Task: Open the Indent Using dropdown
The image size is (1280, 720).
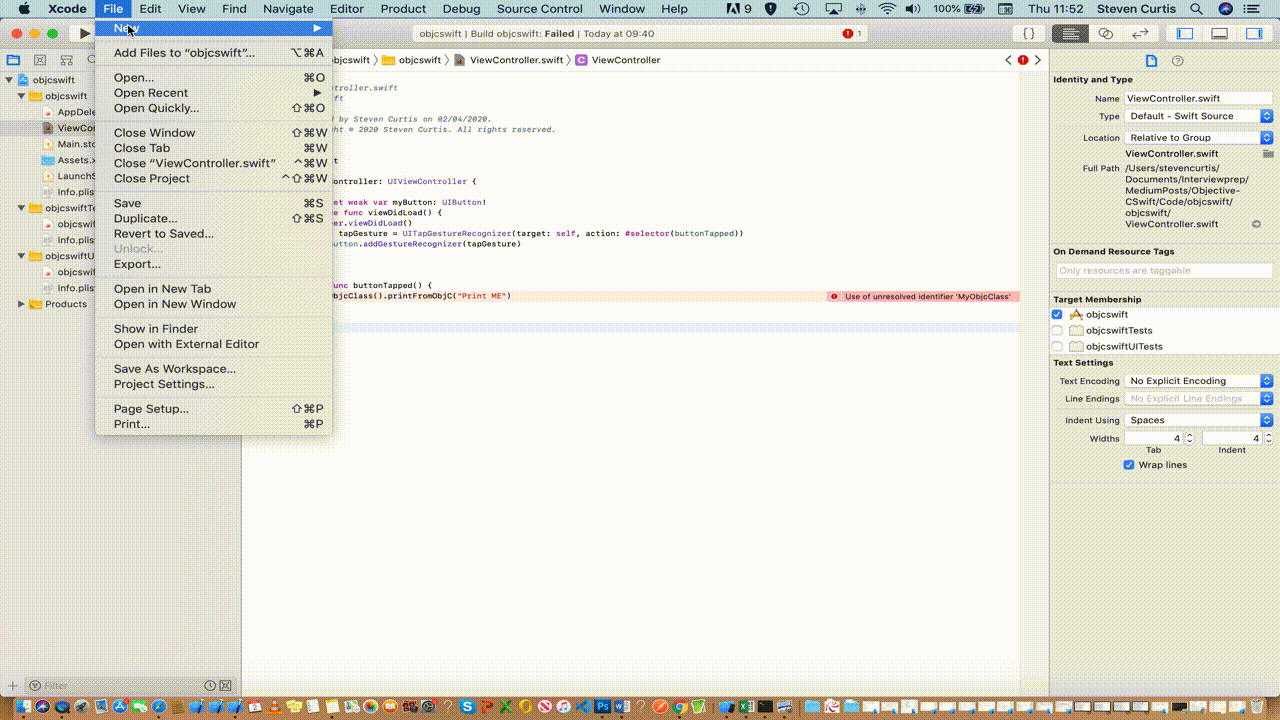Action: [x=1199, y=420]
